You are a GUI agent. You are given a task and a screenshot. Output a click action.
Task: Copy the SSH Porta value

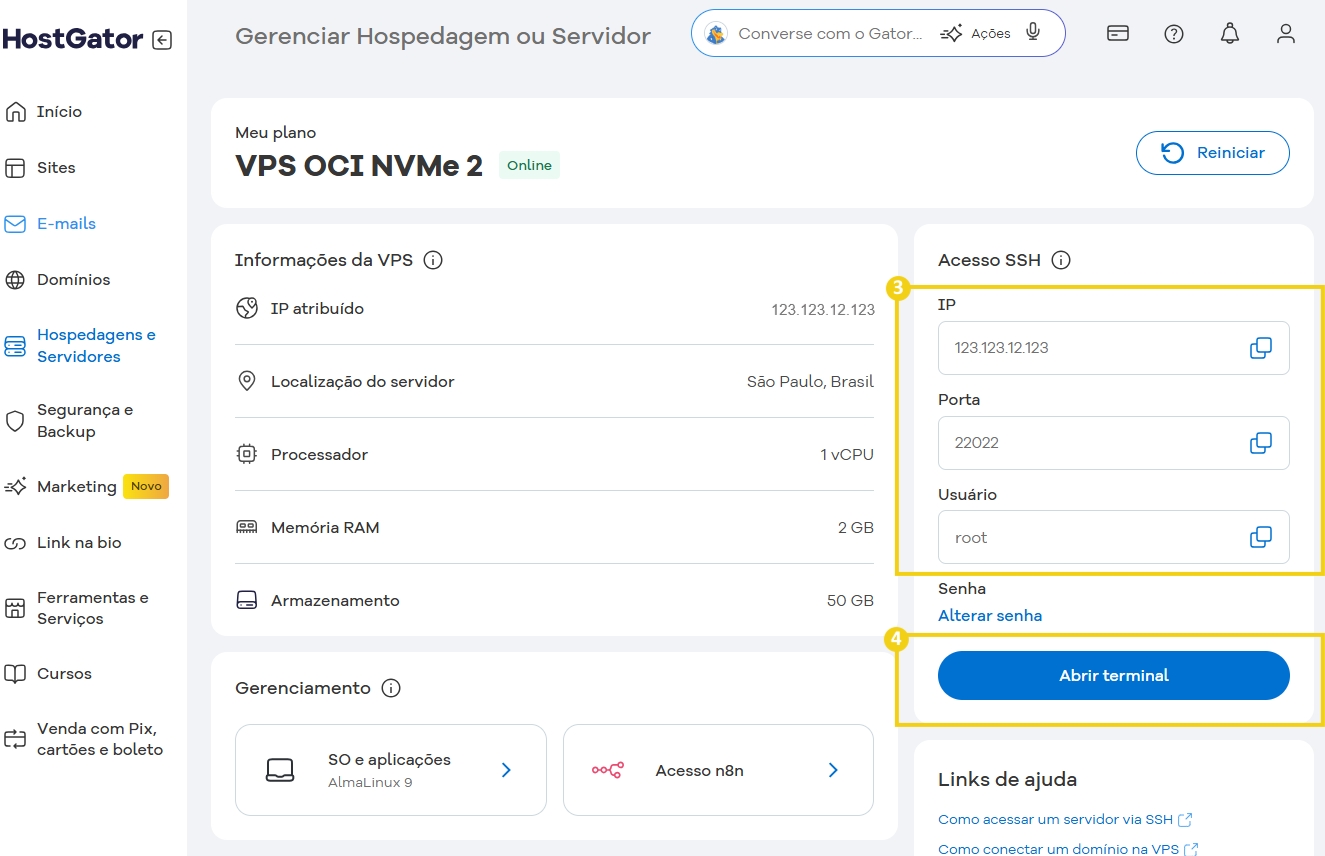click(x=1261, y=442)
